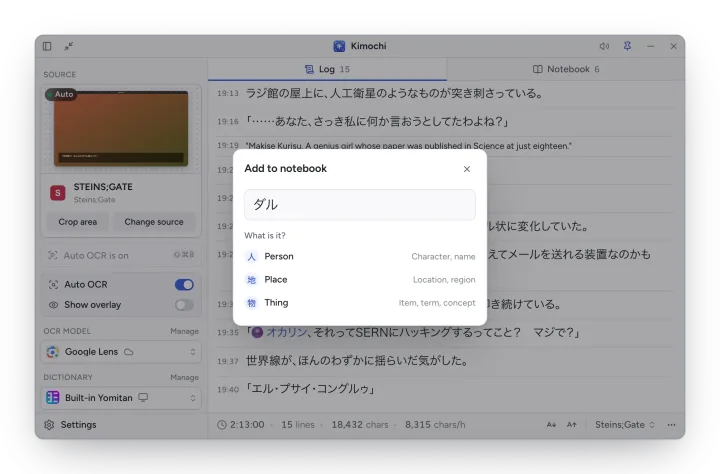The height and width of the screenshot is (474, 720).
Task: Turn off the Auto OCR switch
Action: point(184,285)
